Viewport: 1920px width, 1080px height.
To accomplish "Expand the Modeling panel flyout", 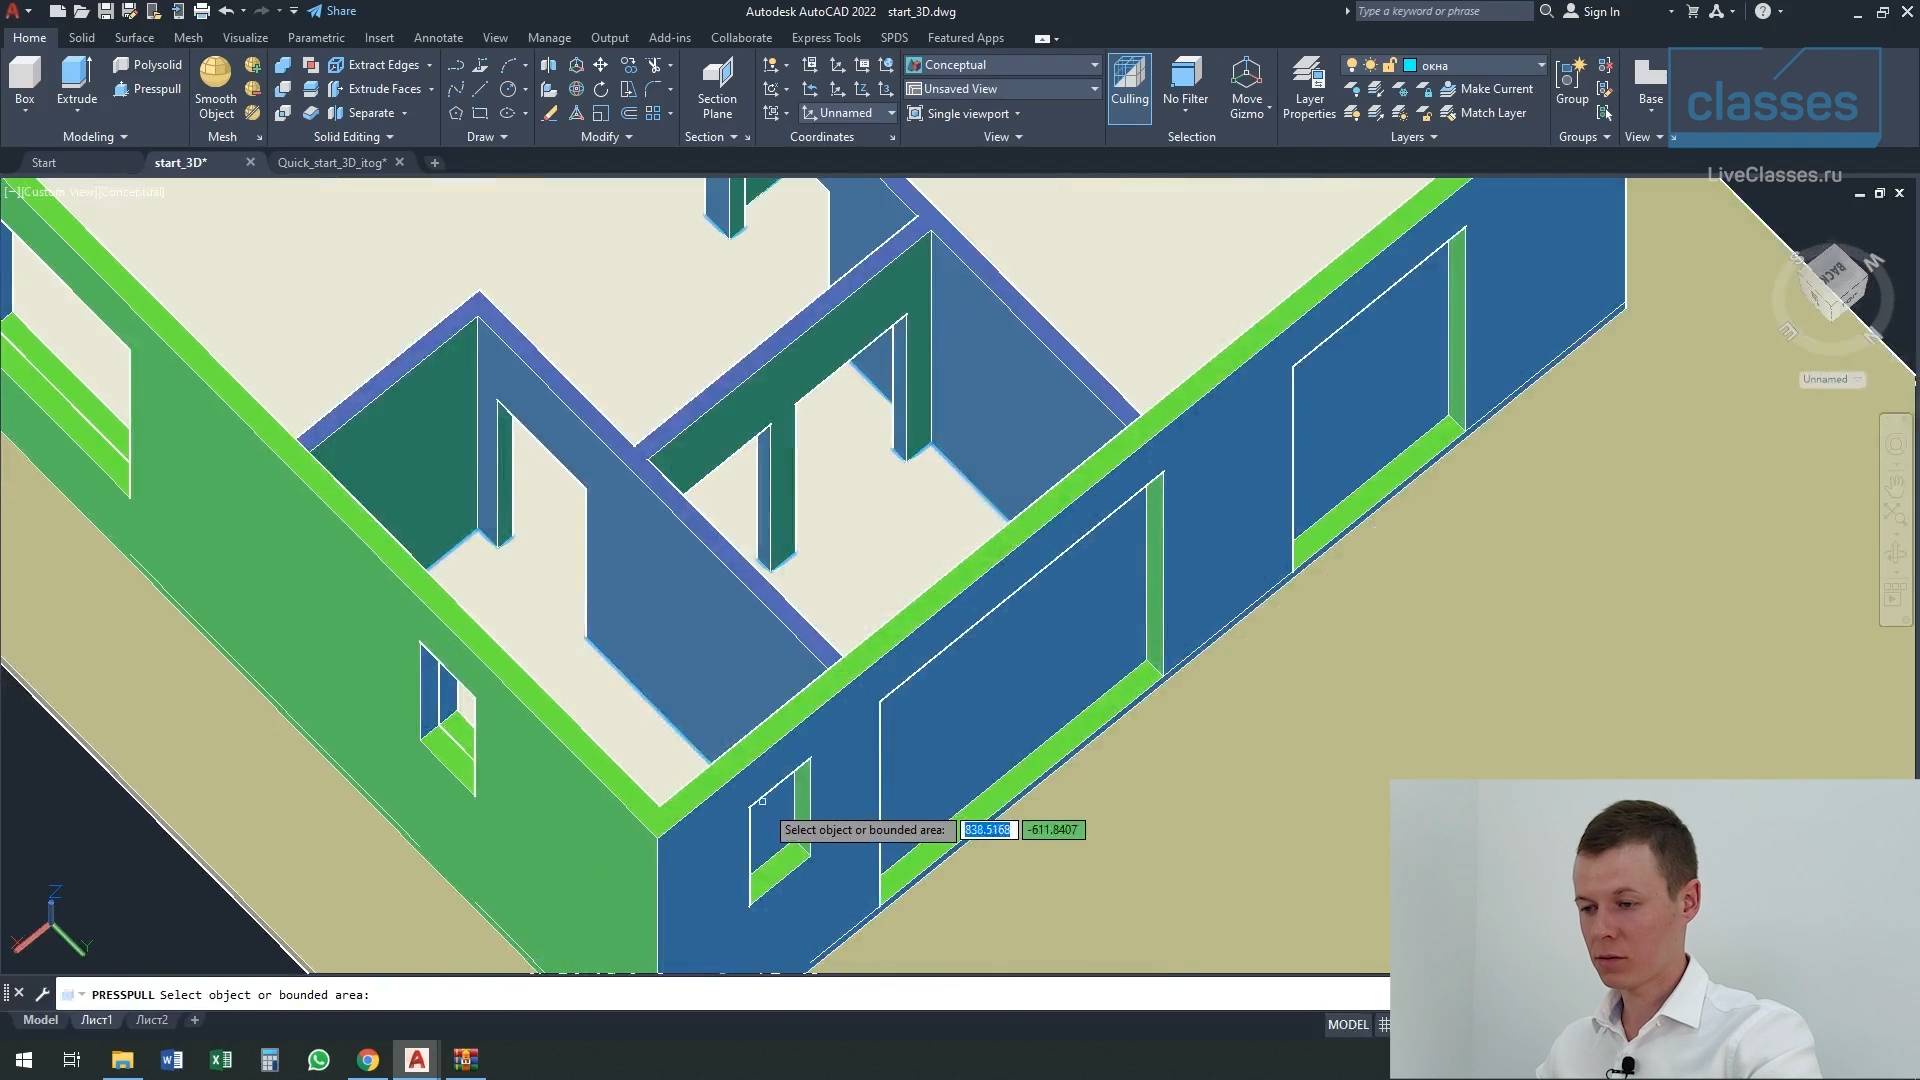I will click(x=95, y=137).
